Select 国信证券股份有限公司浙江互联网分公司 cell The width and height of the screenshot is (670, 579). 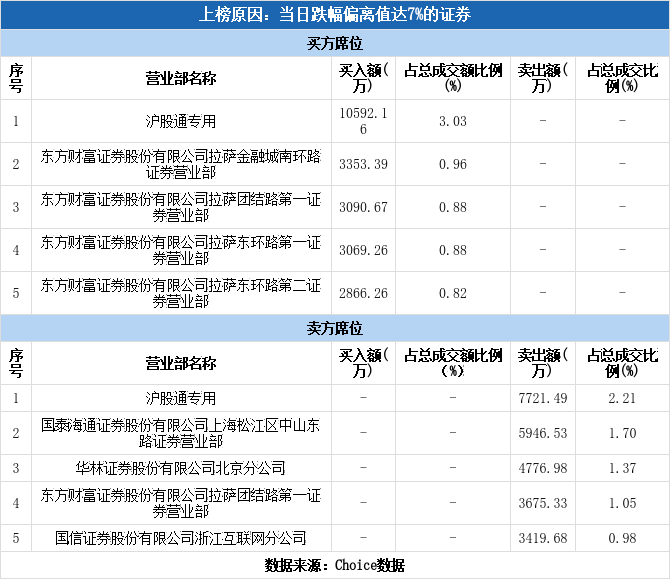(x=180, y=538)
